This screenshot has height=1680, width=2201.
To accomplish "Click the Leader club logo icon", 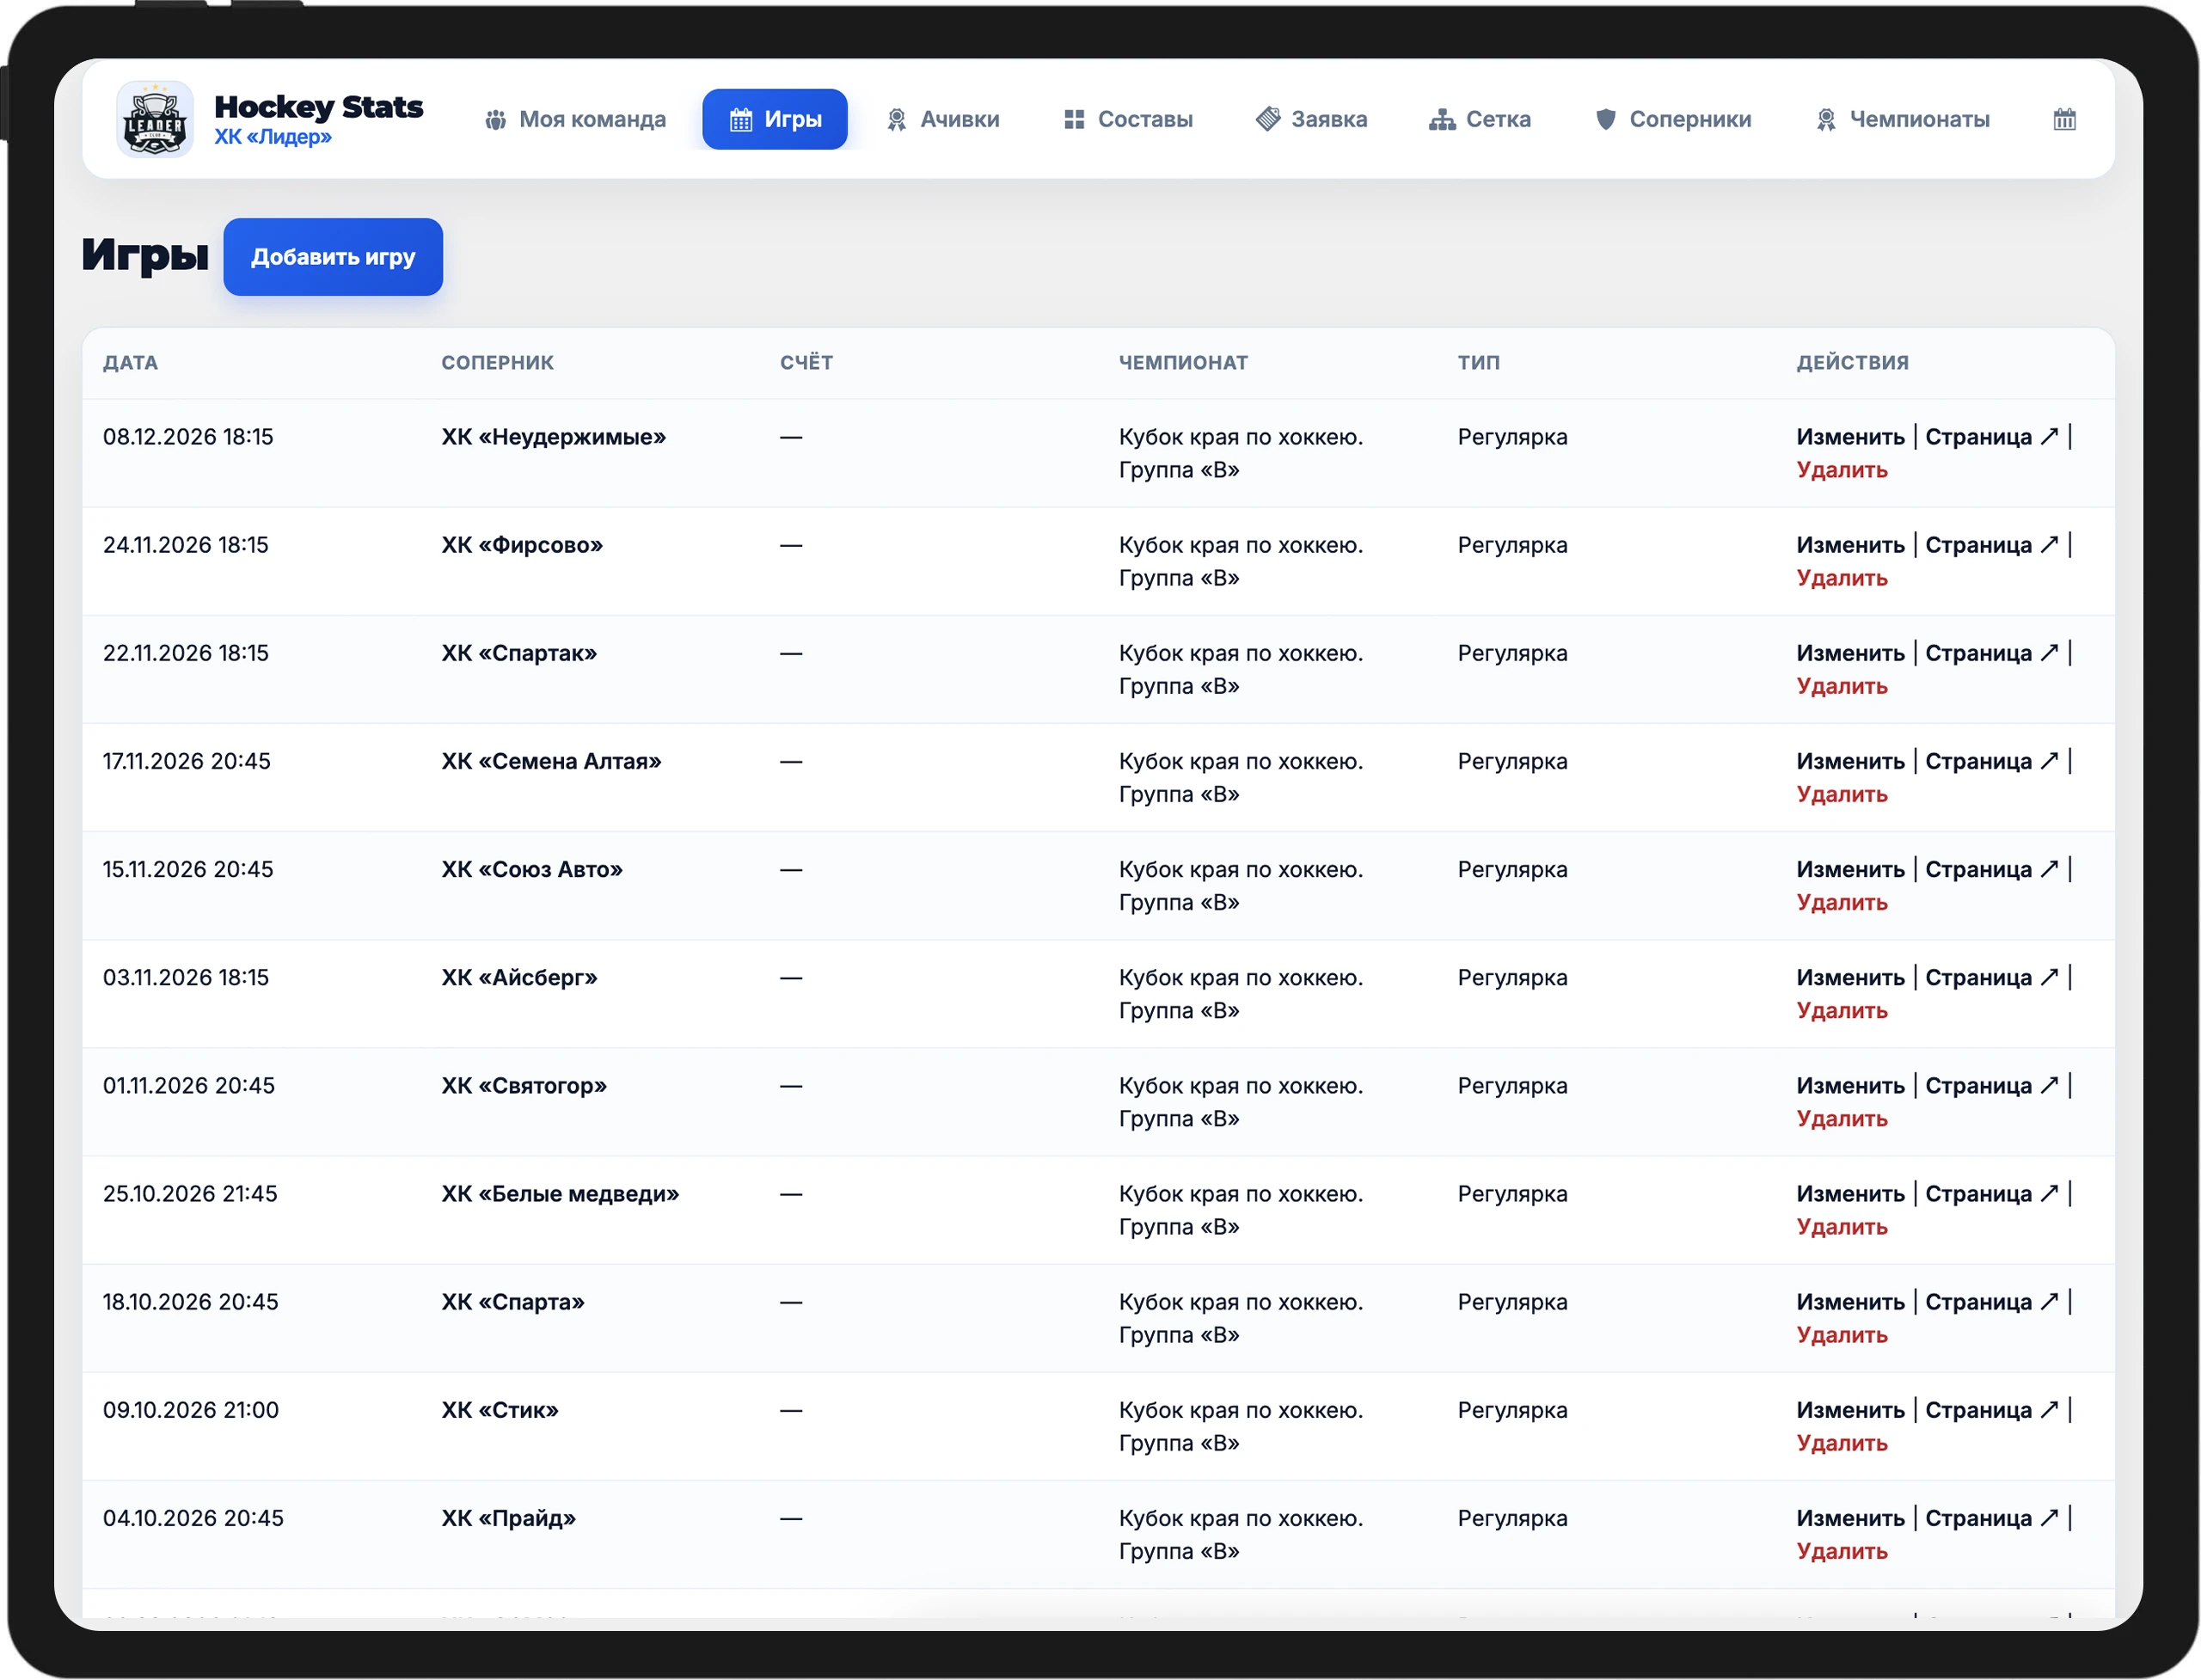I will click(x=155, y=119).
